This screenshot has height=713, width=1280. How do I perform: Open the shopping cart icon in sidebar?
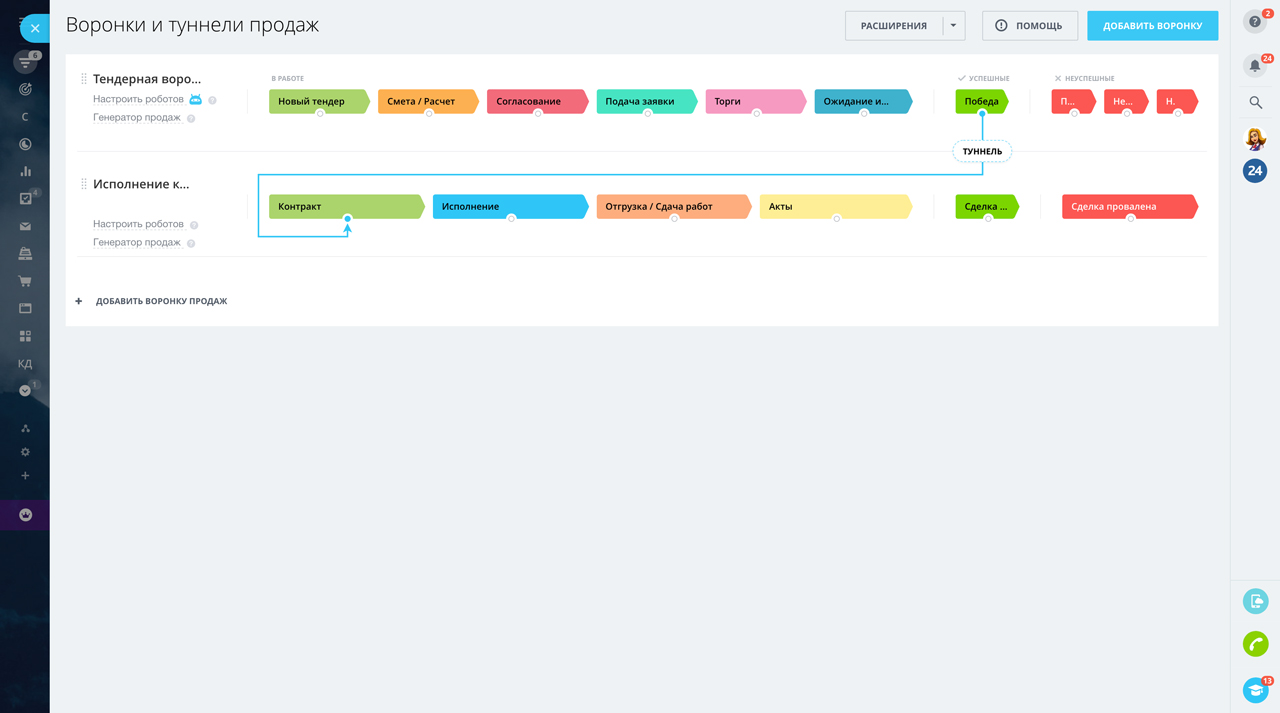pyautogui.click(x=25, y=281)
